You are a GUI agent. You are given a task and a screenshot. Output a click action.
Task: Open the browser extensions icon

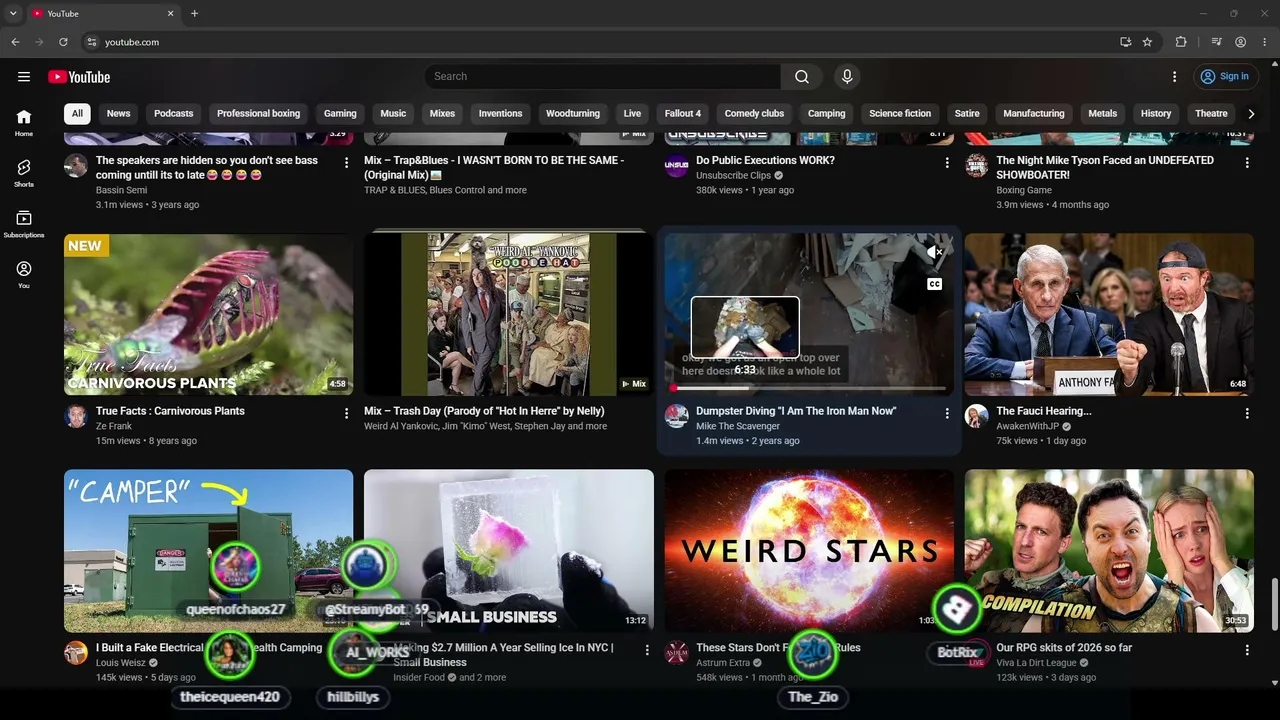pos(1181,42)
